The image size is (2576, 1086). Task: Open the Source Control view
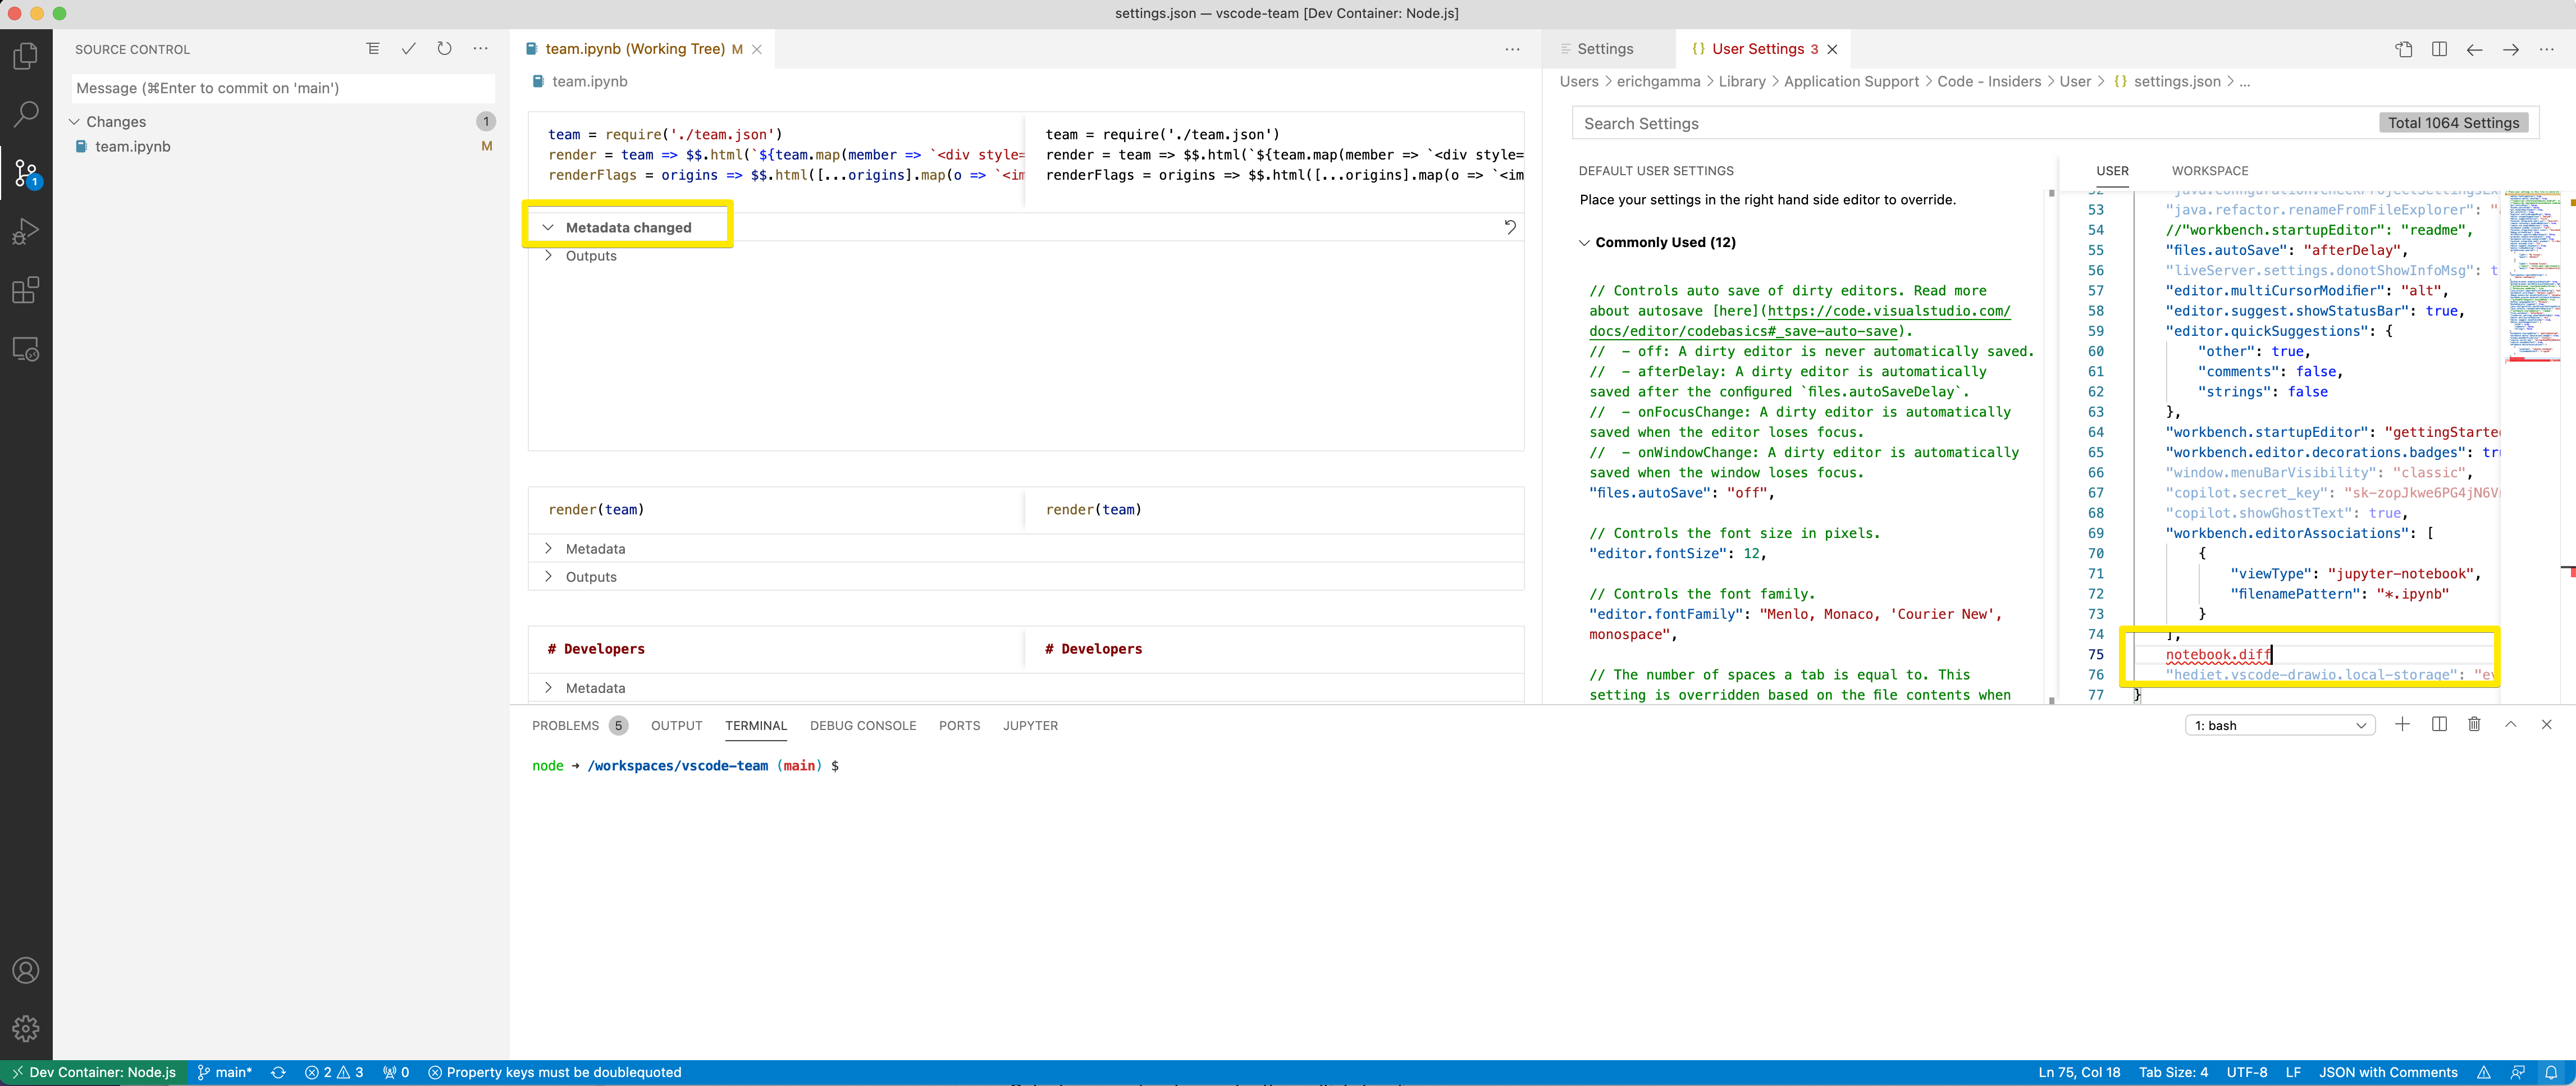click(x=26, y=172)
